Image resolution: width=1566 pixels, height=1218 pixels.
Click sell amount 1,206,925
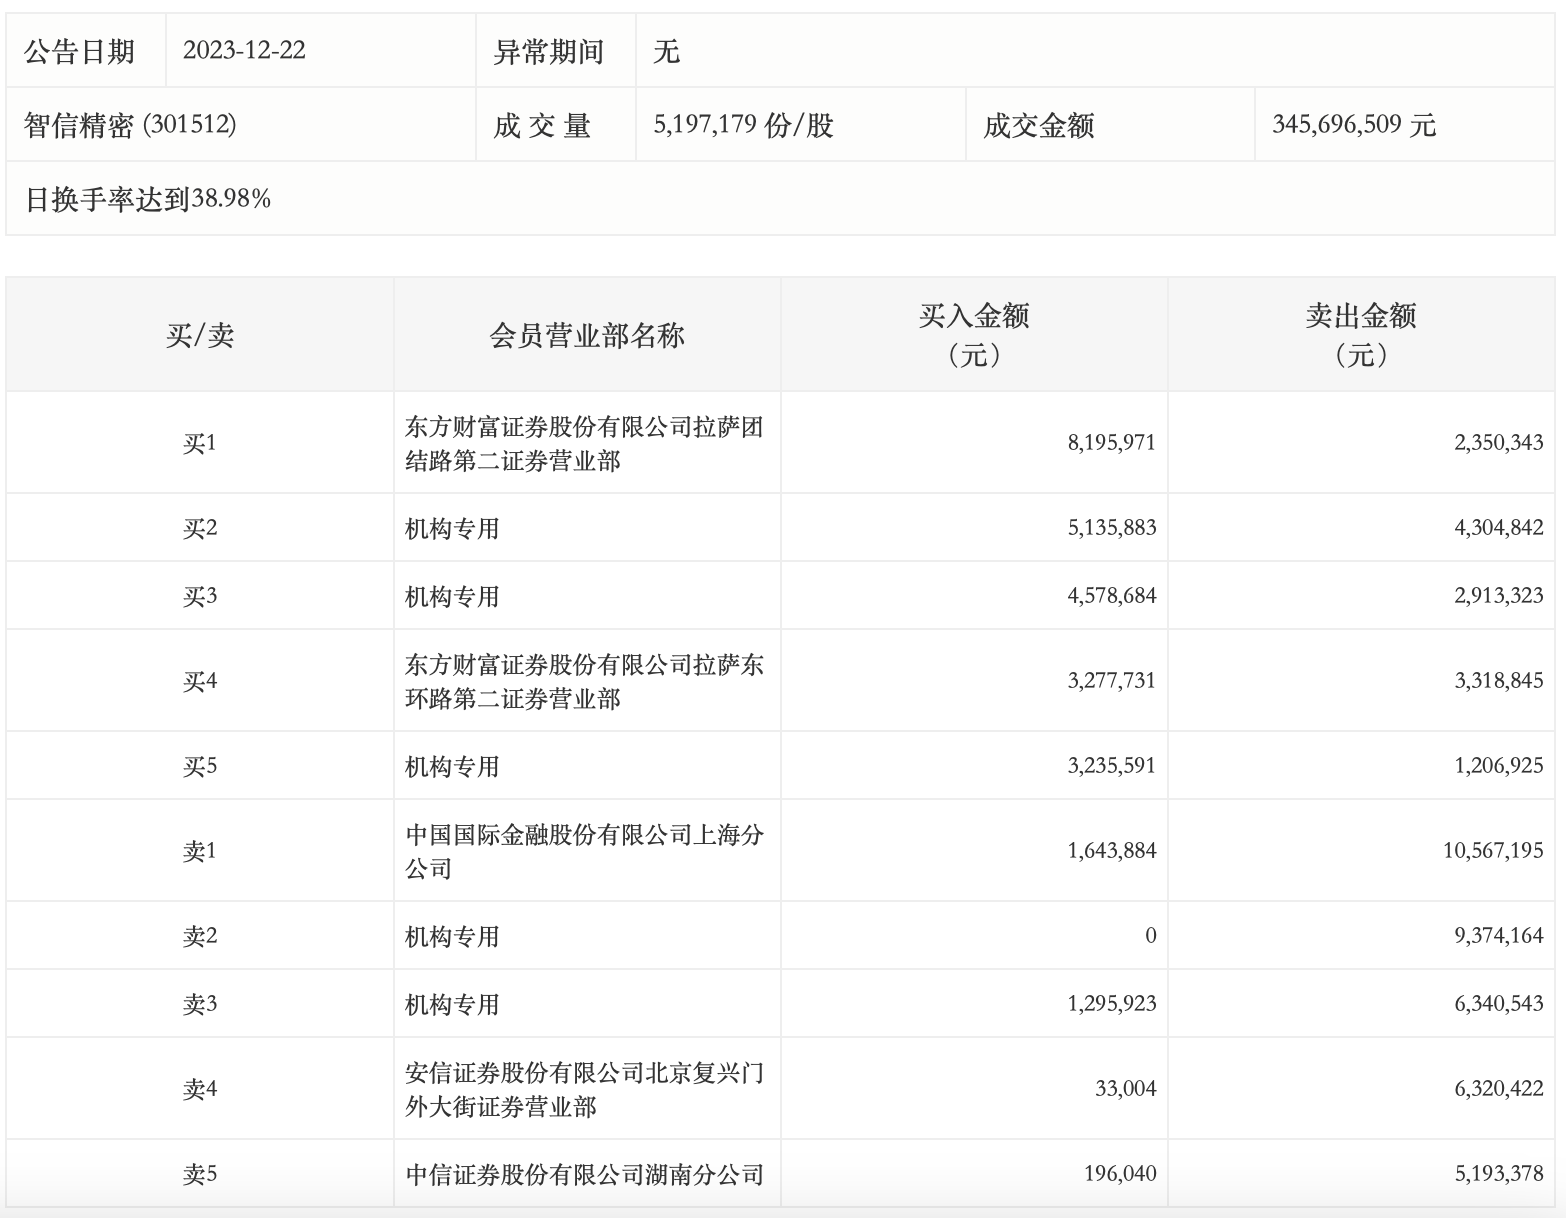[x=1498, y=766]
